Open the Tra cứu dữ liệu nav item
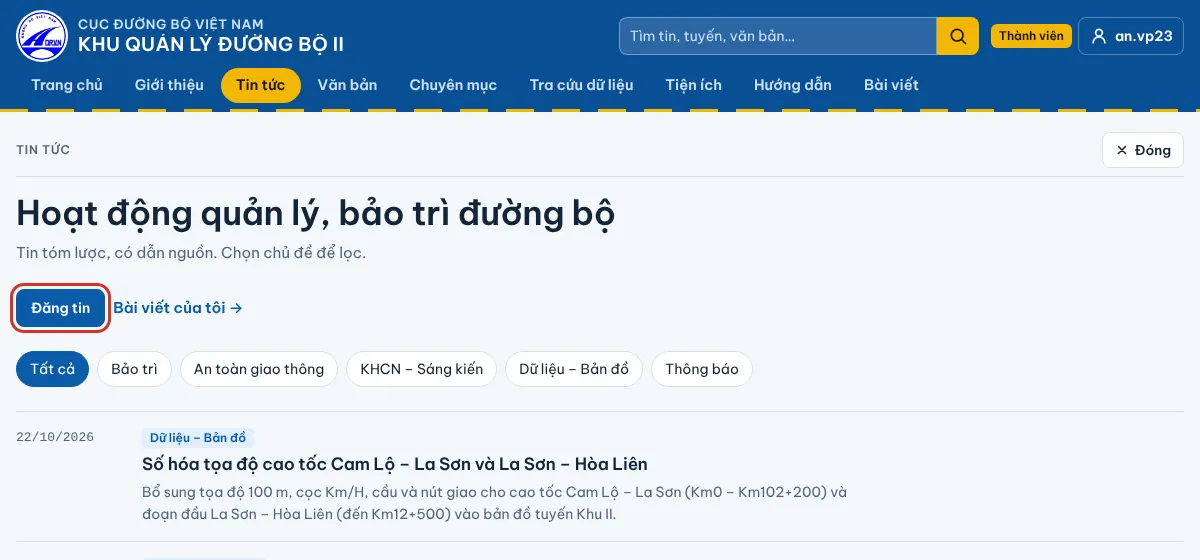 (581, 85)
